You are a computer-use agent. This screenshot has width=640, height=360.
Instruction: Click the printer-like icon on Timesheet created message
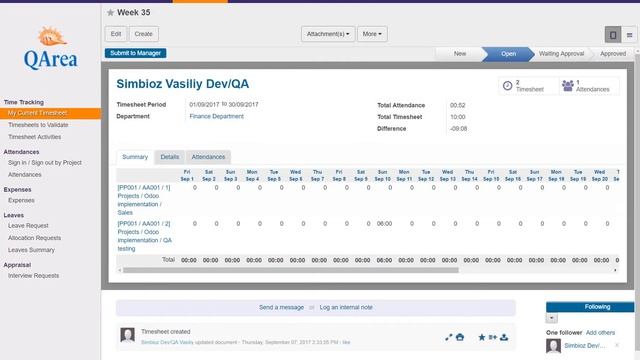click(460, 337)
